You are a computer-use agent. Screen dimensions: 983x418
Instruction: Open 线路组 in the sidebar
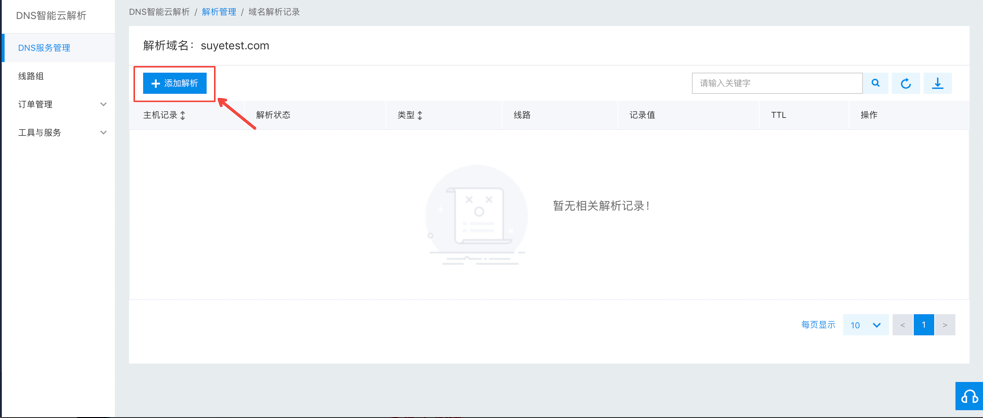[31, 76]
